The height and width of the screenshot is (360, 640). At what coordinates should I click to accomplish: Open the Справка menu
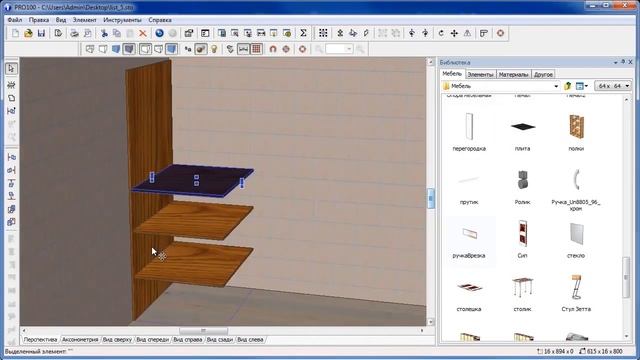pos(160,20)
